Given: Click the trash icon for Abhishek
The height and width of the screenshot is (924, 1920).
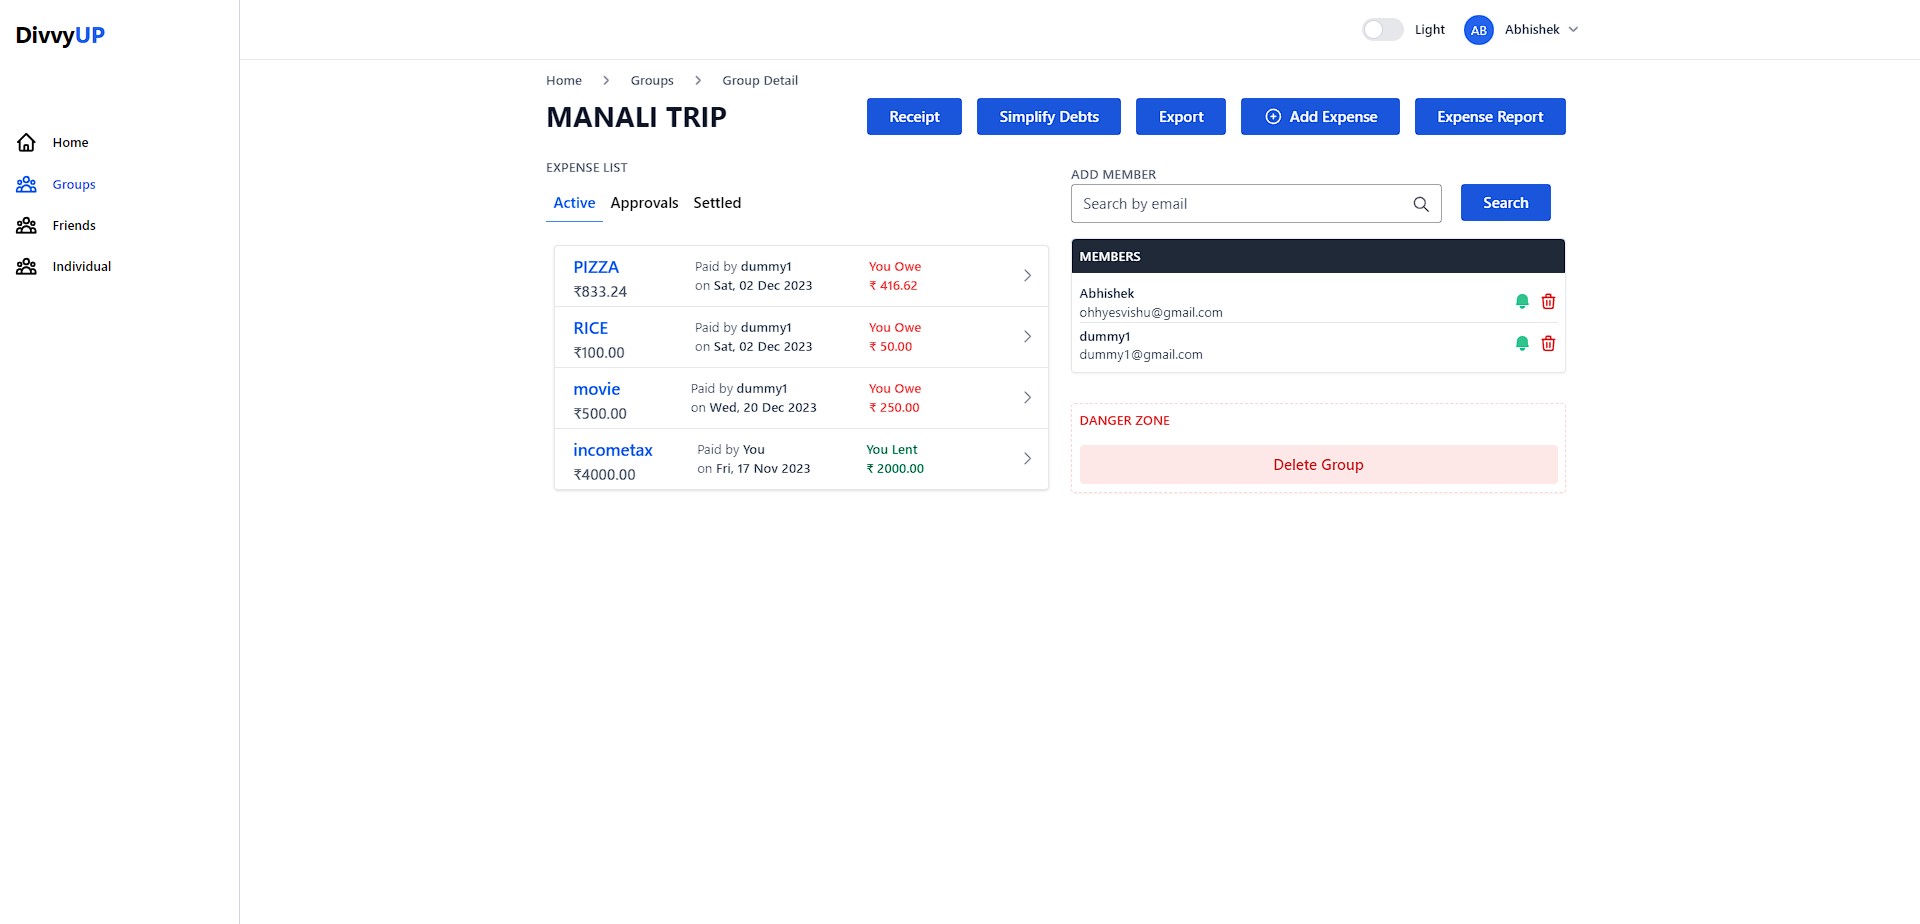Looking at the screenshot, I should [x=1548, y=302].
